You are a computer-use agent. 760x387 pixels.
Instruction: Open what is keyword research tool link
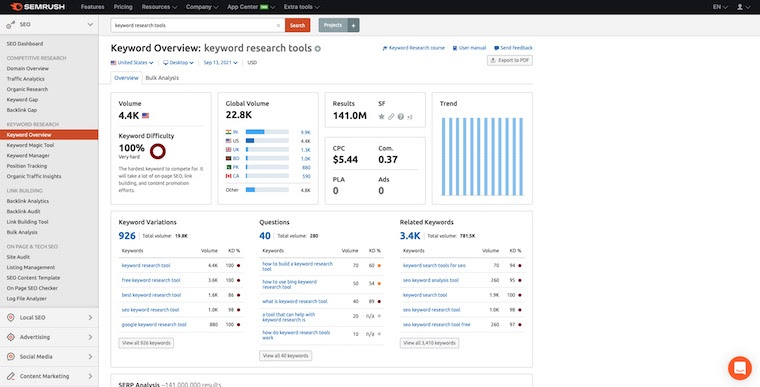[x=295, y=301]
